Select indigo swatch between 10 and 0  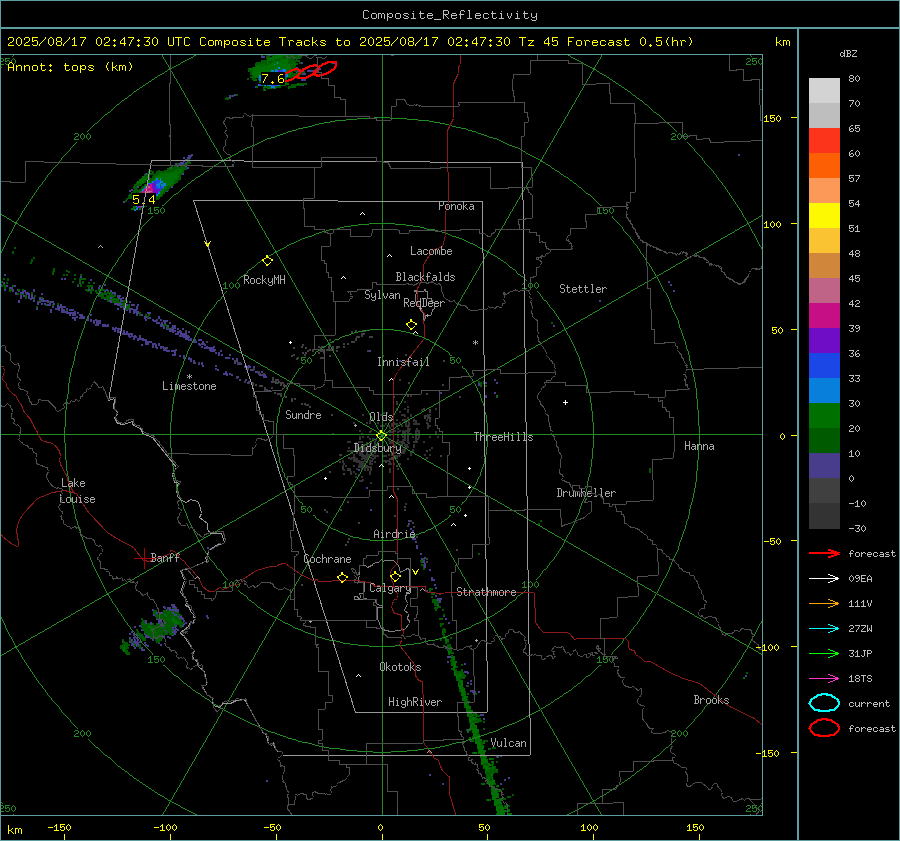pos(824,466)
